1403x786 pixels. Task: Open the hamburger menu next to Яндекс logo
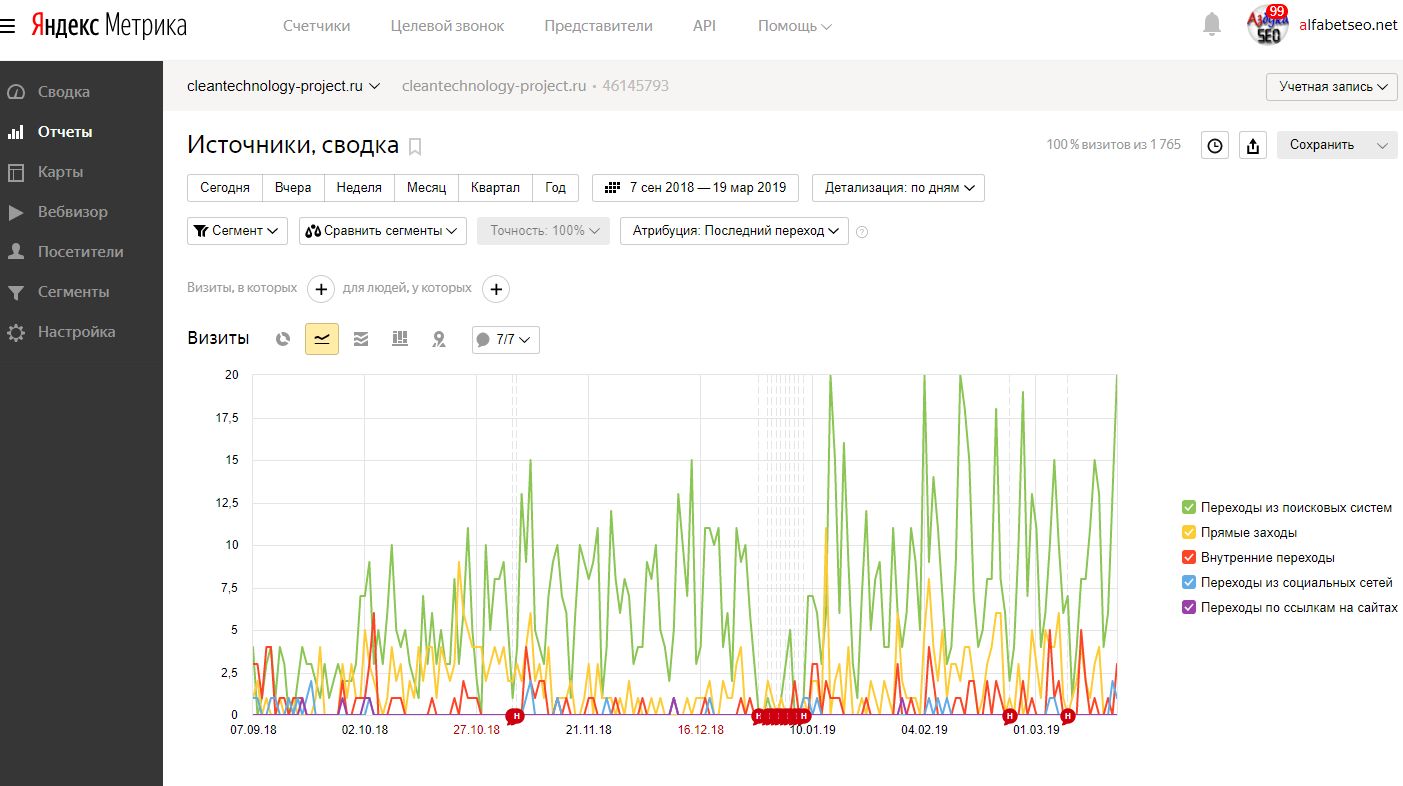click(9, 26)
